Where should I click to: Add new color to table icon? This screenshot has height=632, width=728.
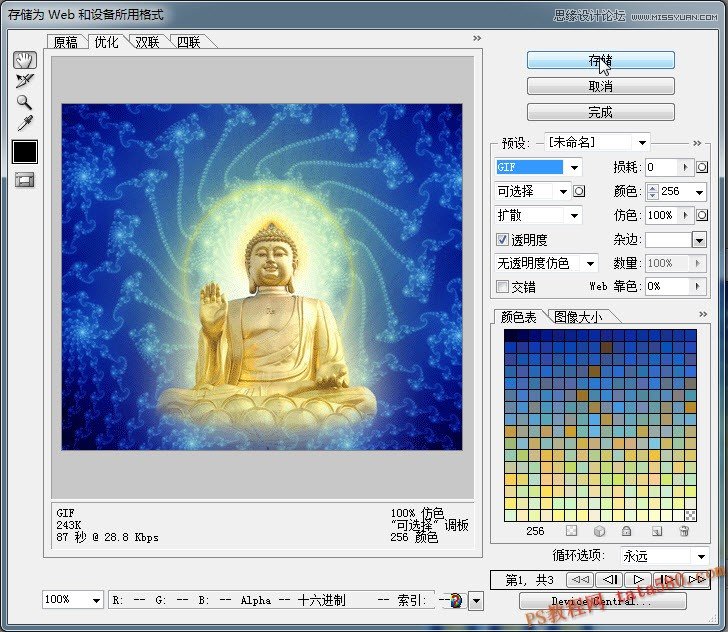coord(656,531)
